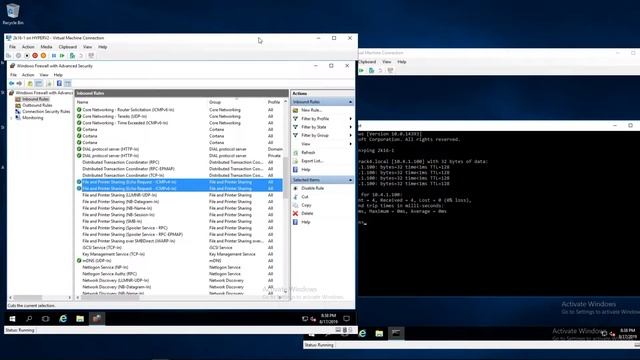This screenshot has width=640, height=360.
Task: Click Delete under Selected Items
Action: click(x=307, y=213)
